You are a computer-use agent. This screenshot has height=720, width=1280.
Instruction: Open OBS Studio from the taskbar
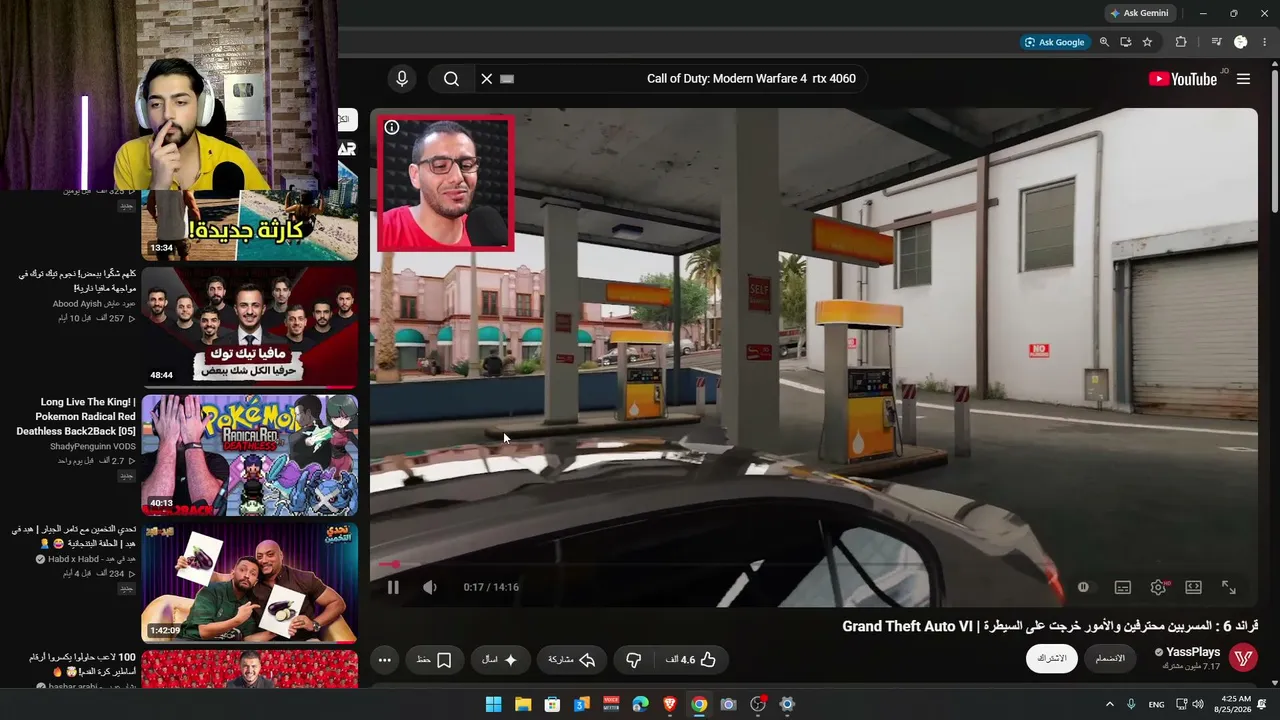click(758, 704)
